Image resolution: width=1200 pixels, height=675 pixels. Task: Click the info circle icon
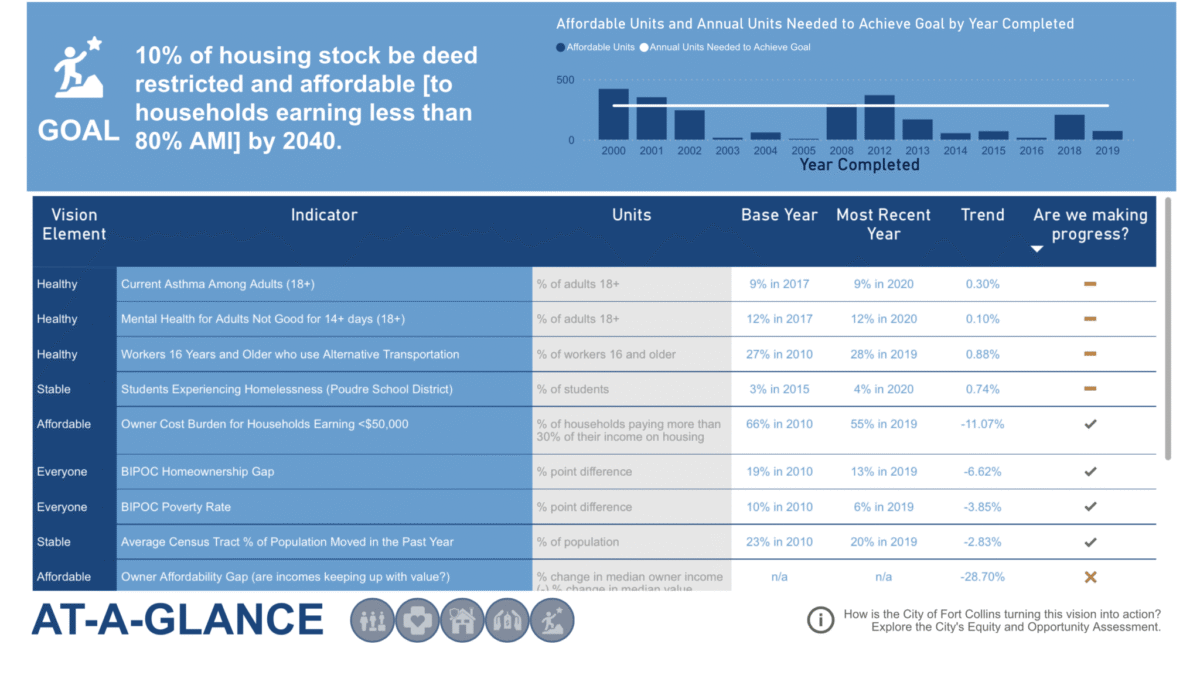click(x=820, y=620)
